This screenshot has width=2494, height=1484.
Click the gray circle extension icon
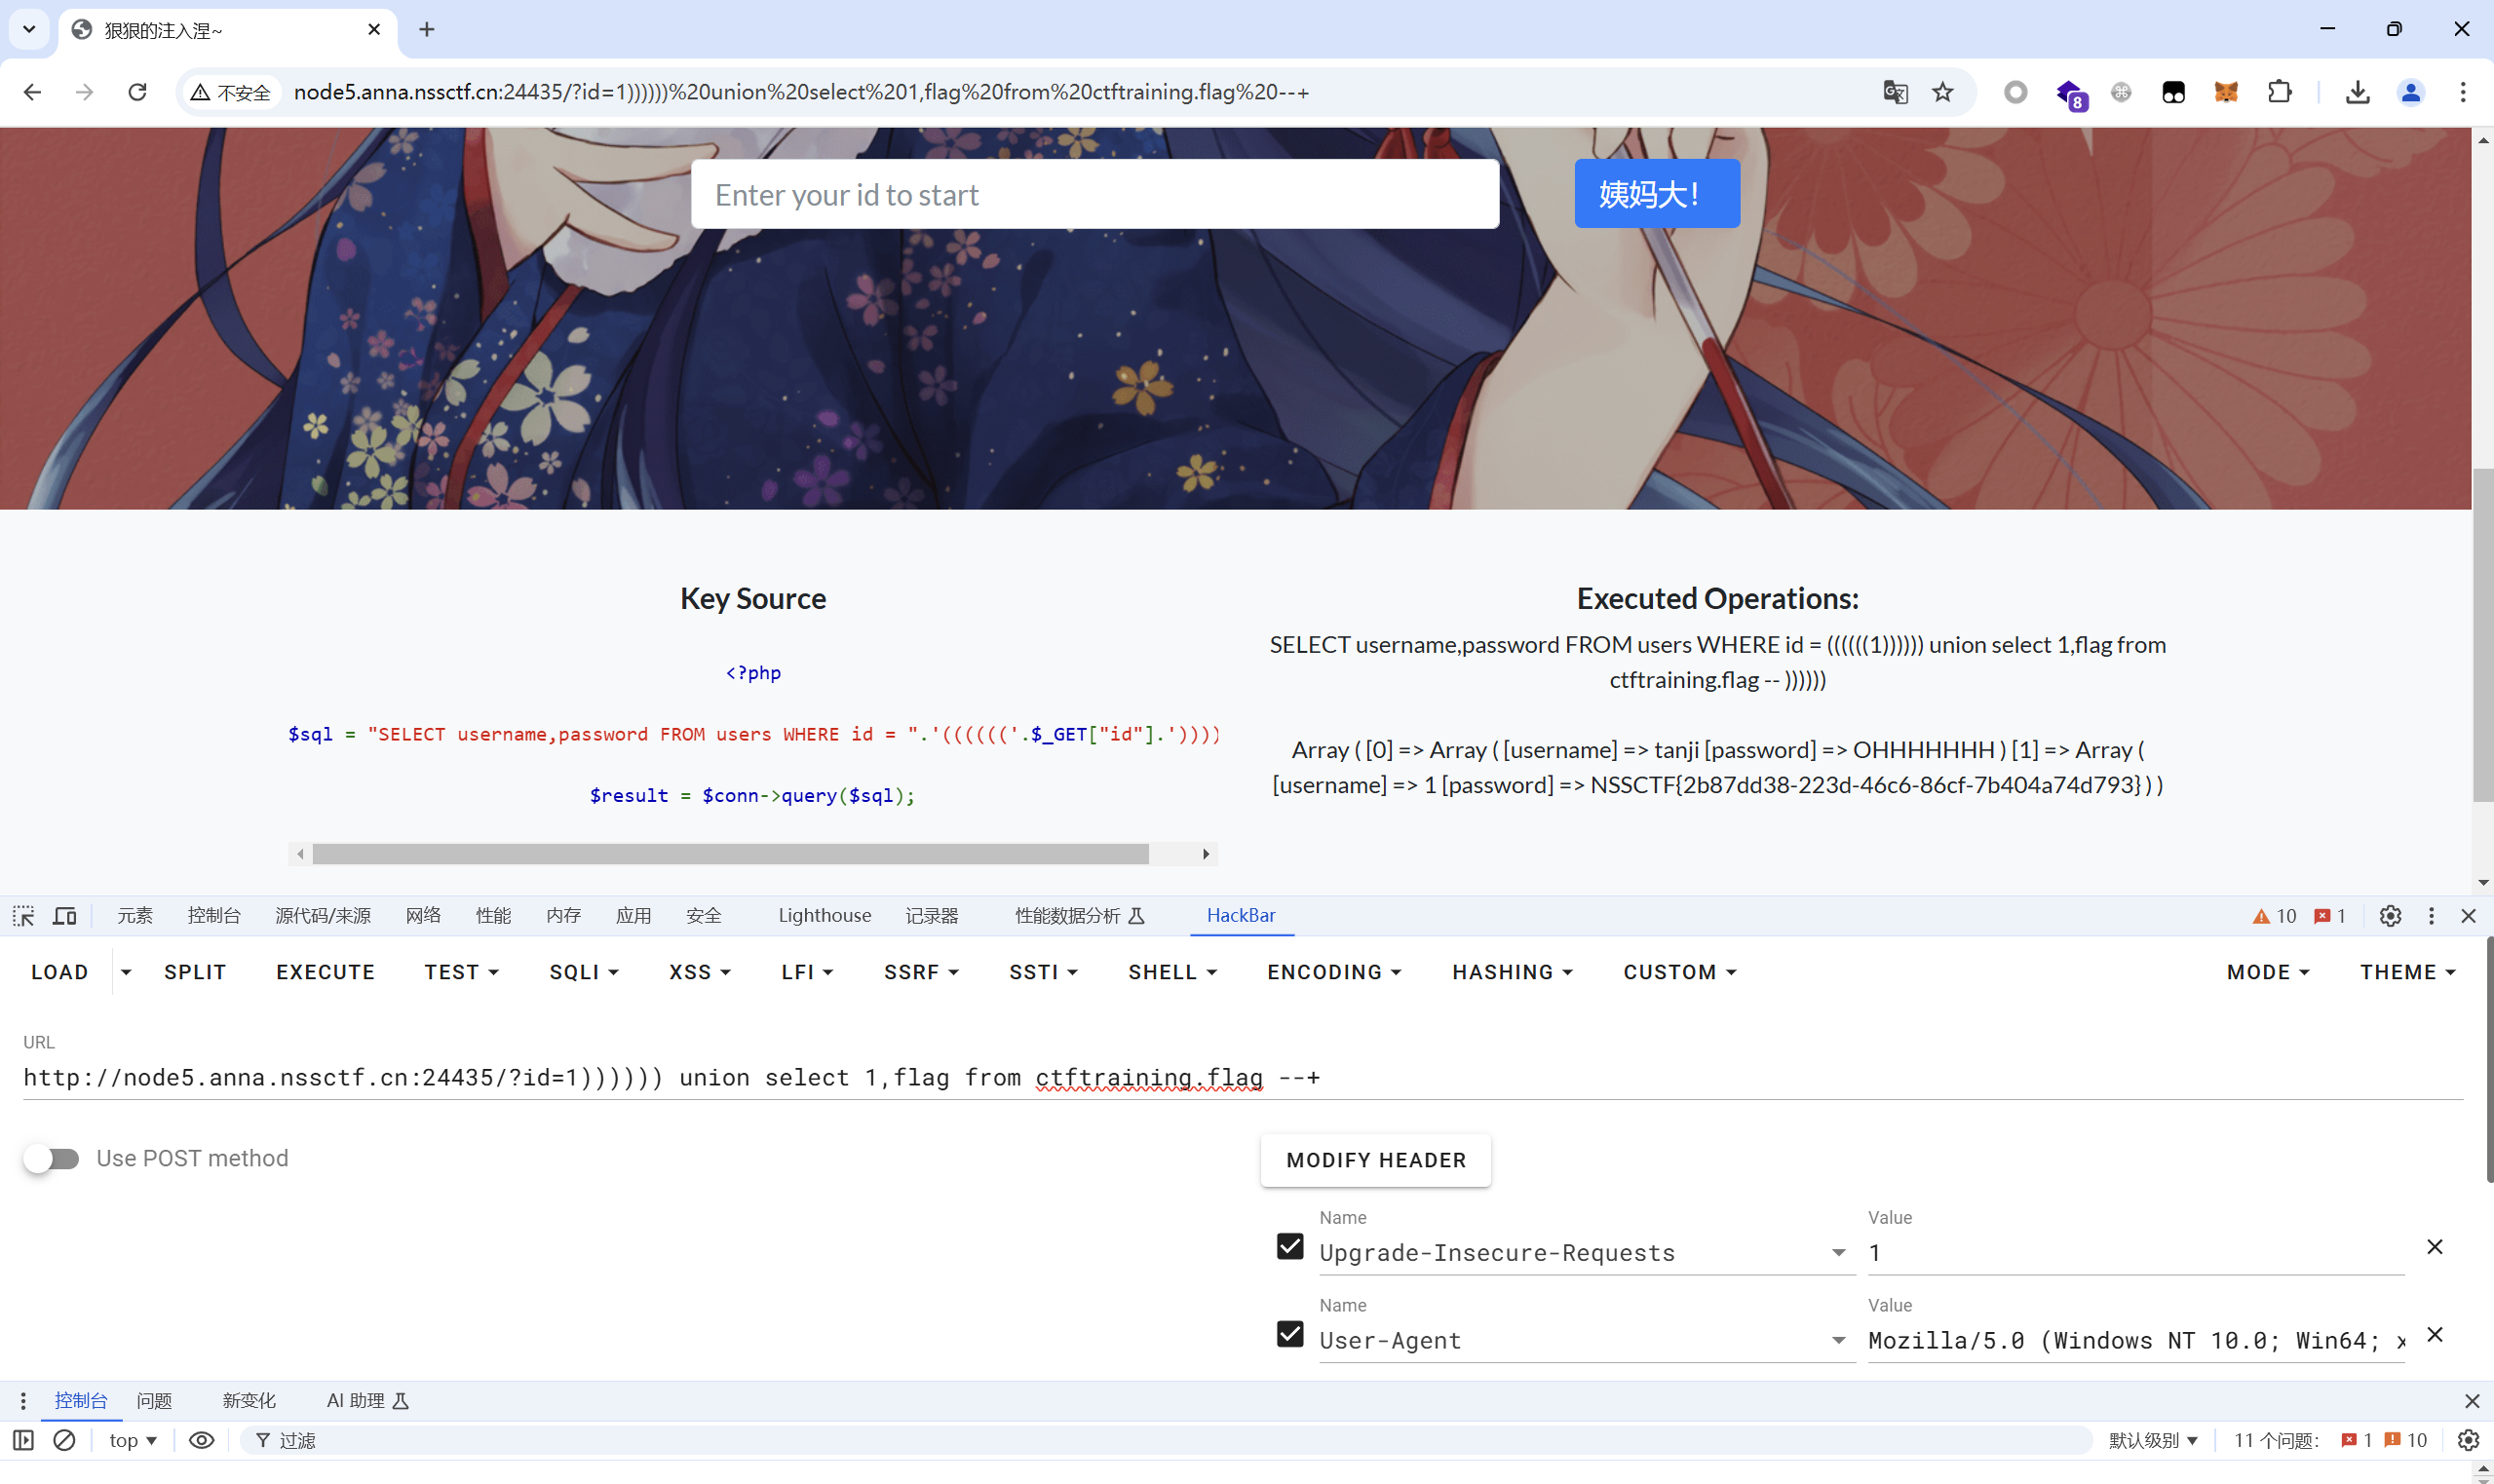point(2016,92)
